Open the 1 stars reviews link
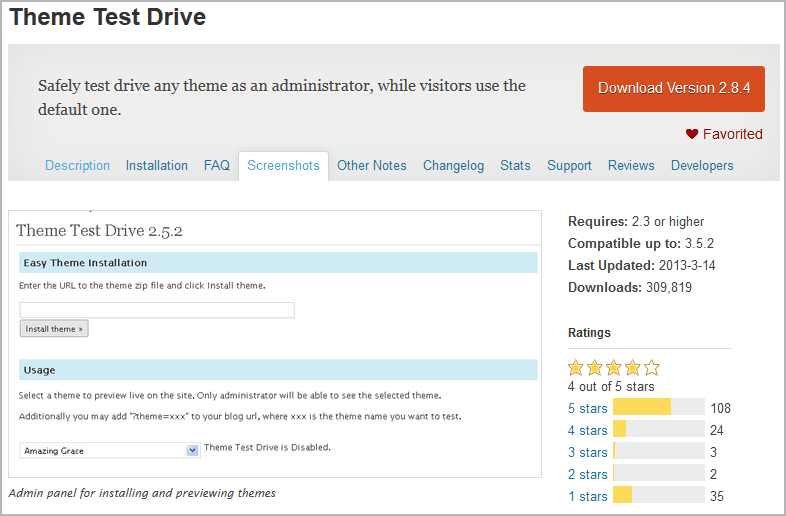Viewport: 786px width, 516px height. coord(587,496)
